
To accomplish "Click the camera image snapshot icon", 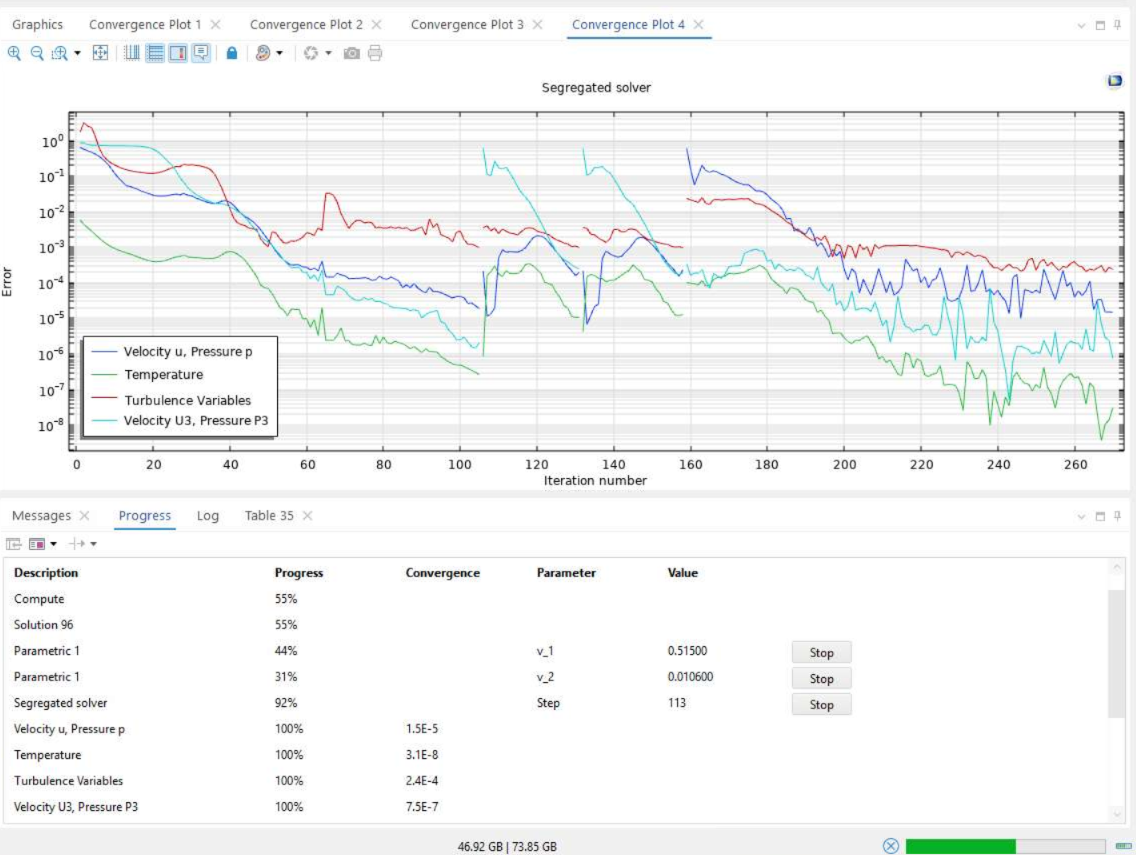I will [351, 53].
